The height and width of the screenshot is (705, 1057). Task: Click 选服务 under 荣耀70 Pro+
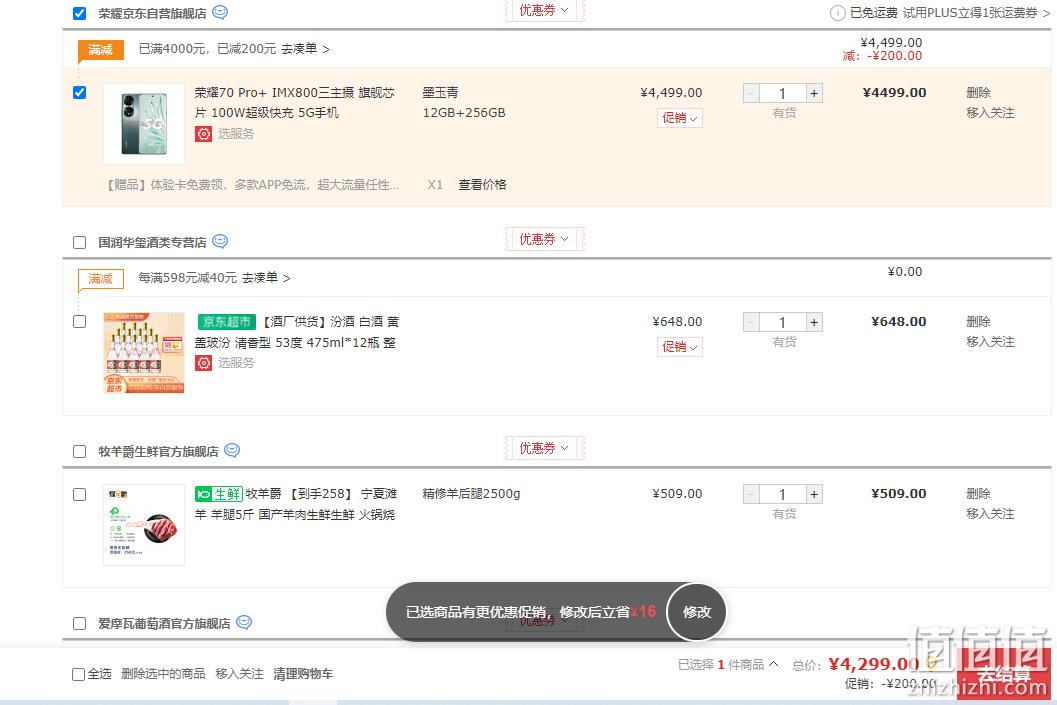click(236, 133)
